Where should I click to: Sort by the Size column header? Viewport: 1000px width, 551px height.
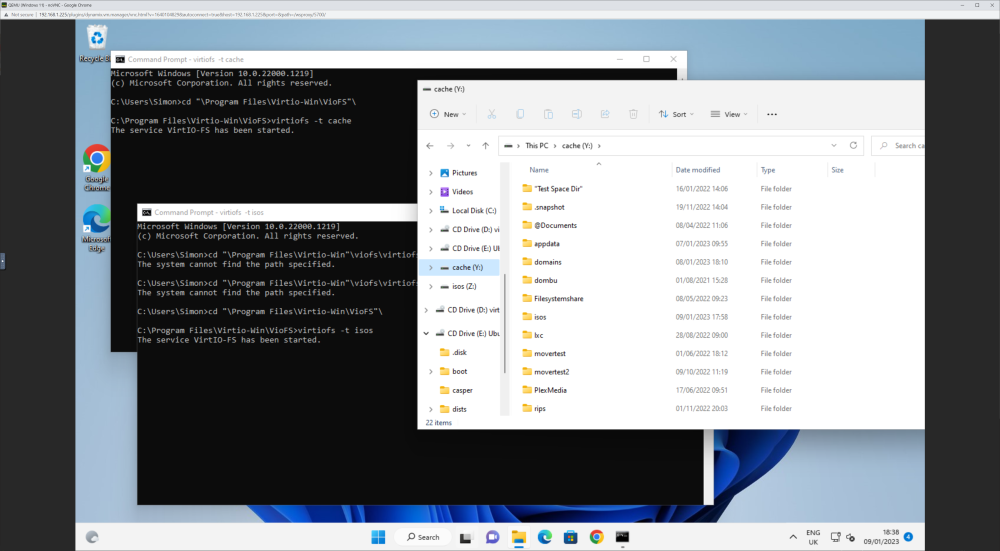click(837, 170)
